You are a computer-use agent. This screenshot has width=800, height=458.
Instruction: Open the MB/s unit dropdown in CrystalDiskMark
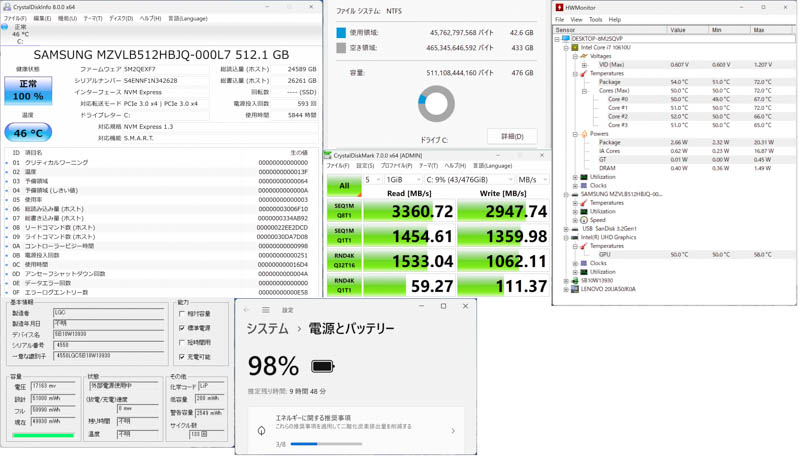coord(532,180)
